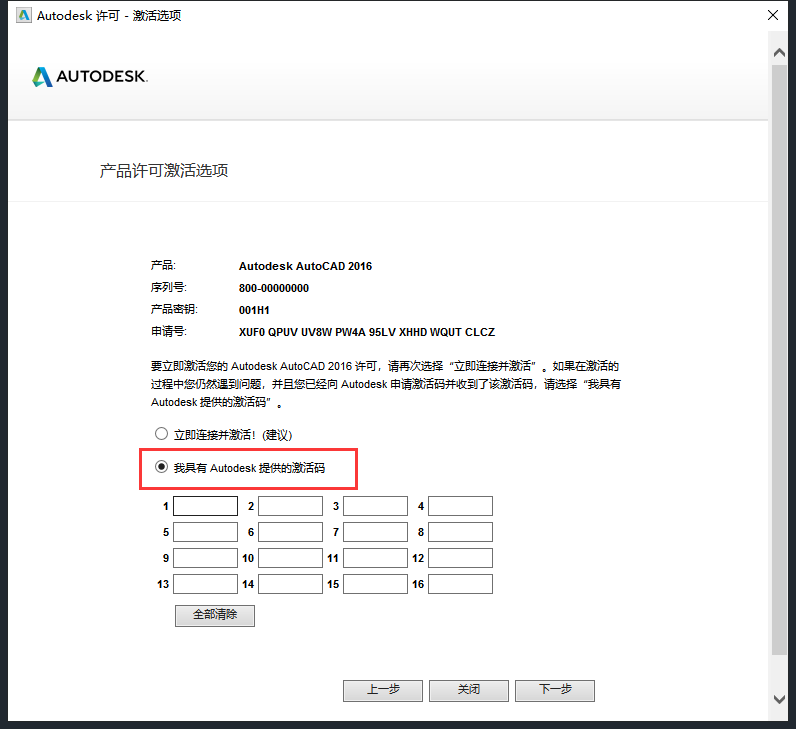
Task: Click the serial number 800-00000000
Action: pyautogui.click(x=274, y=288)
